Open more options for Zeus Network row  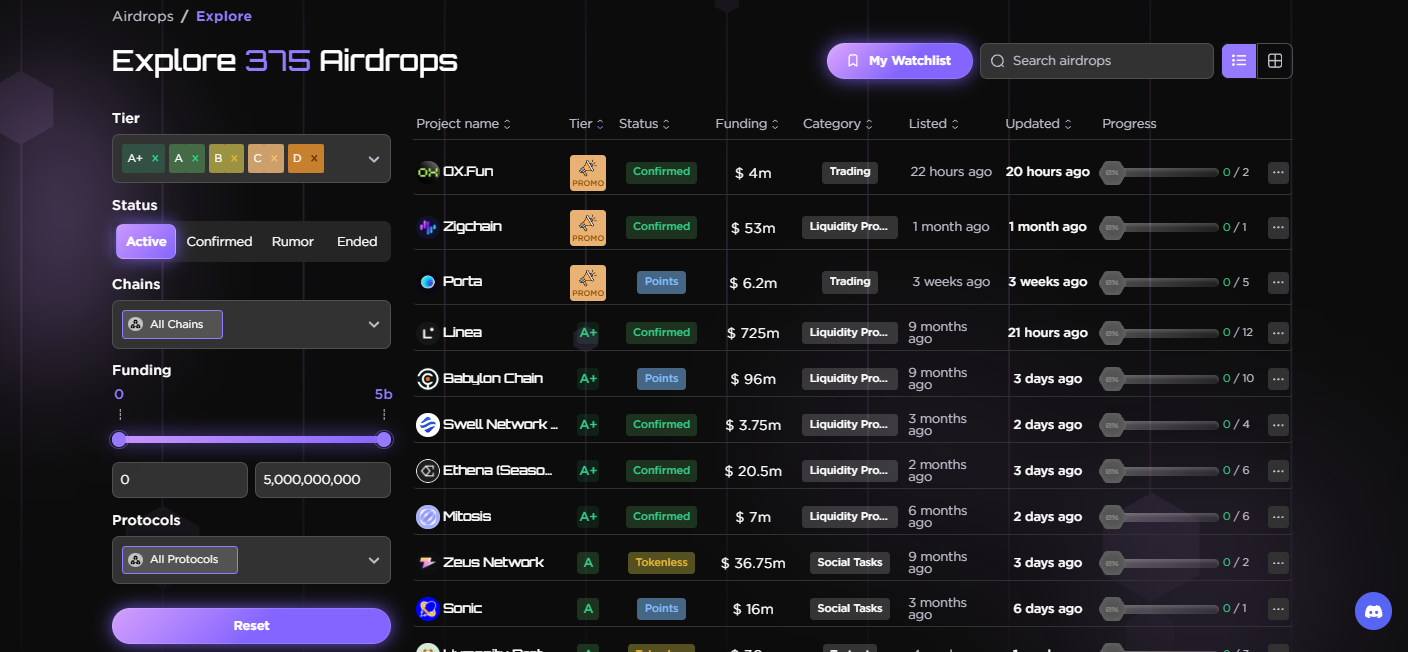point(1278,562)
